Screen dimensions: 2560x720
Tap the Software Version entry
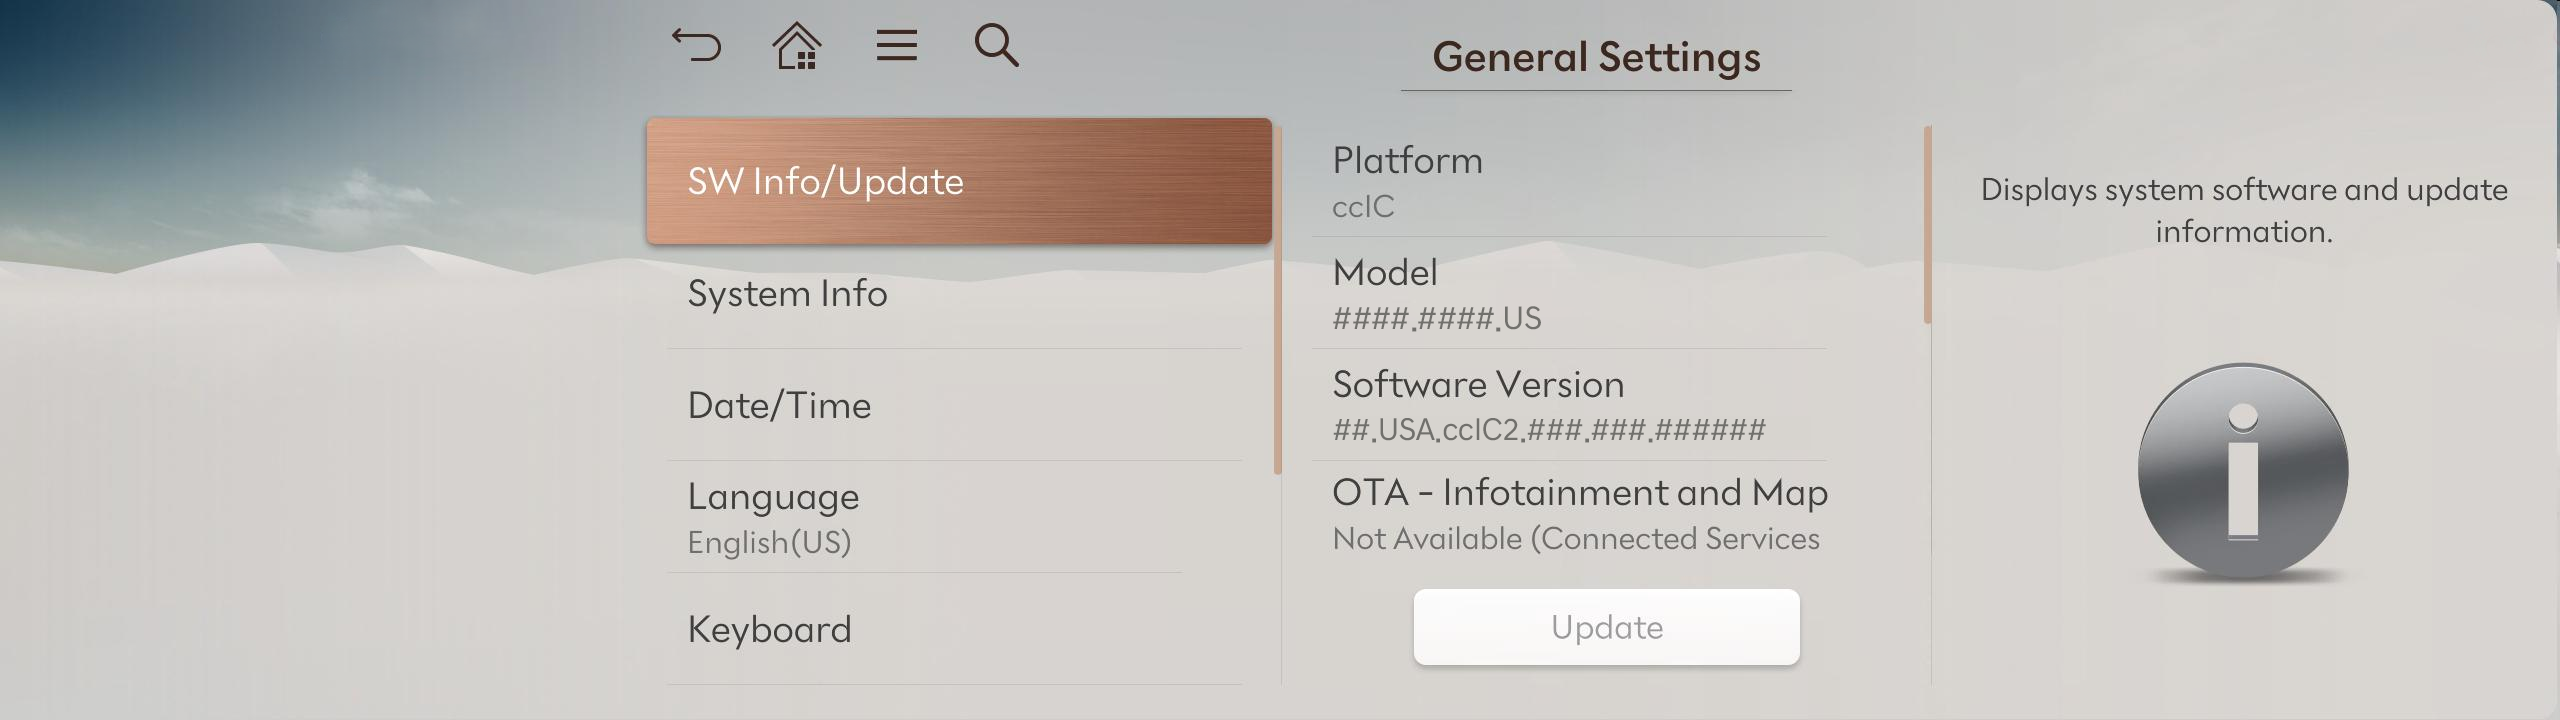1568,406
